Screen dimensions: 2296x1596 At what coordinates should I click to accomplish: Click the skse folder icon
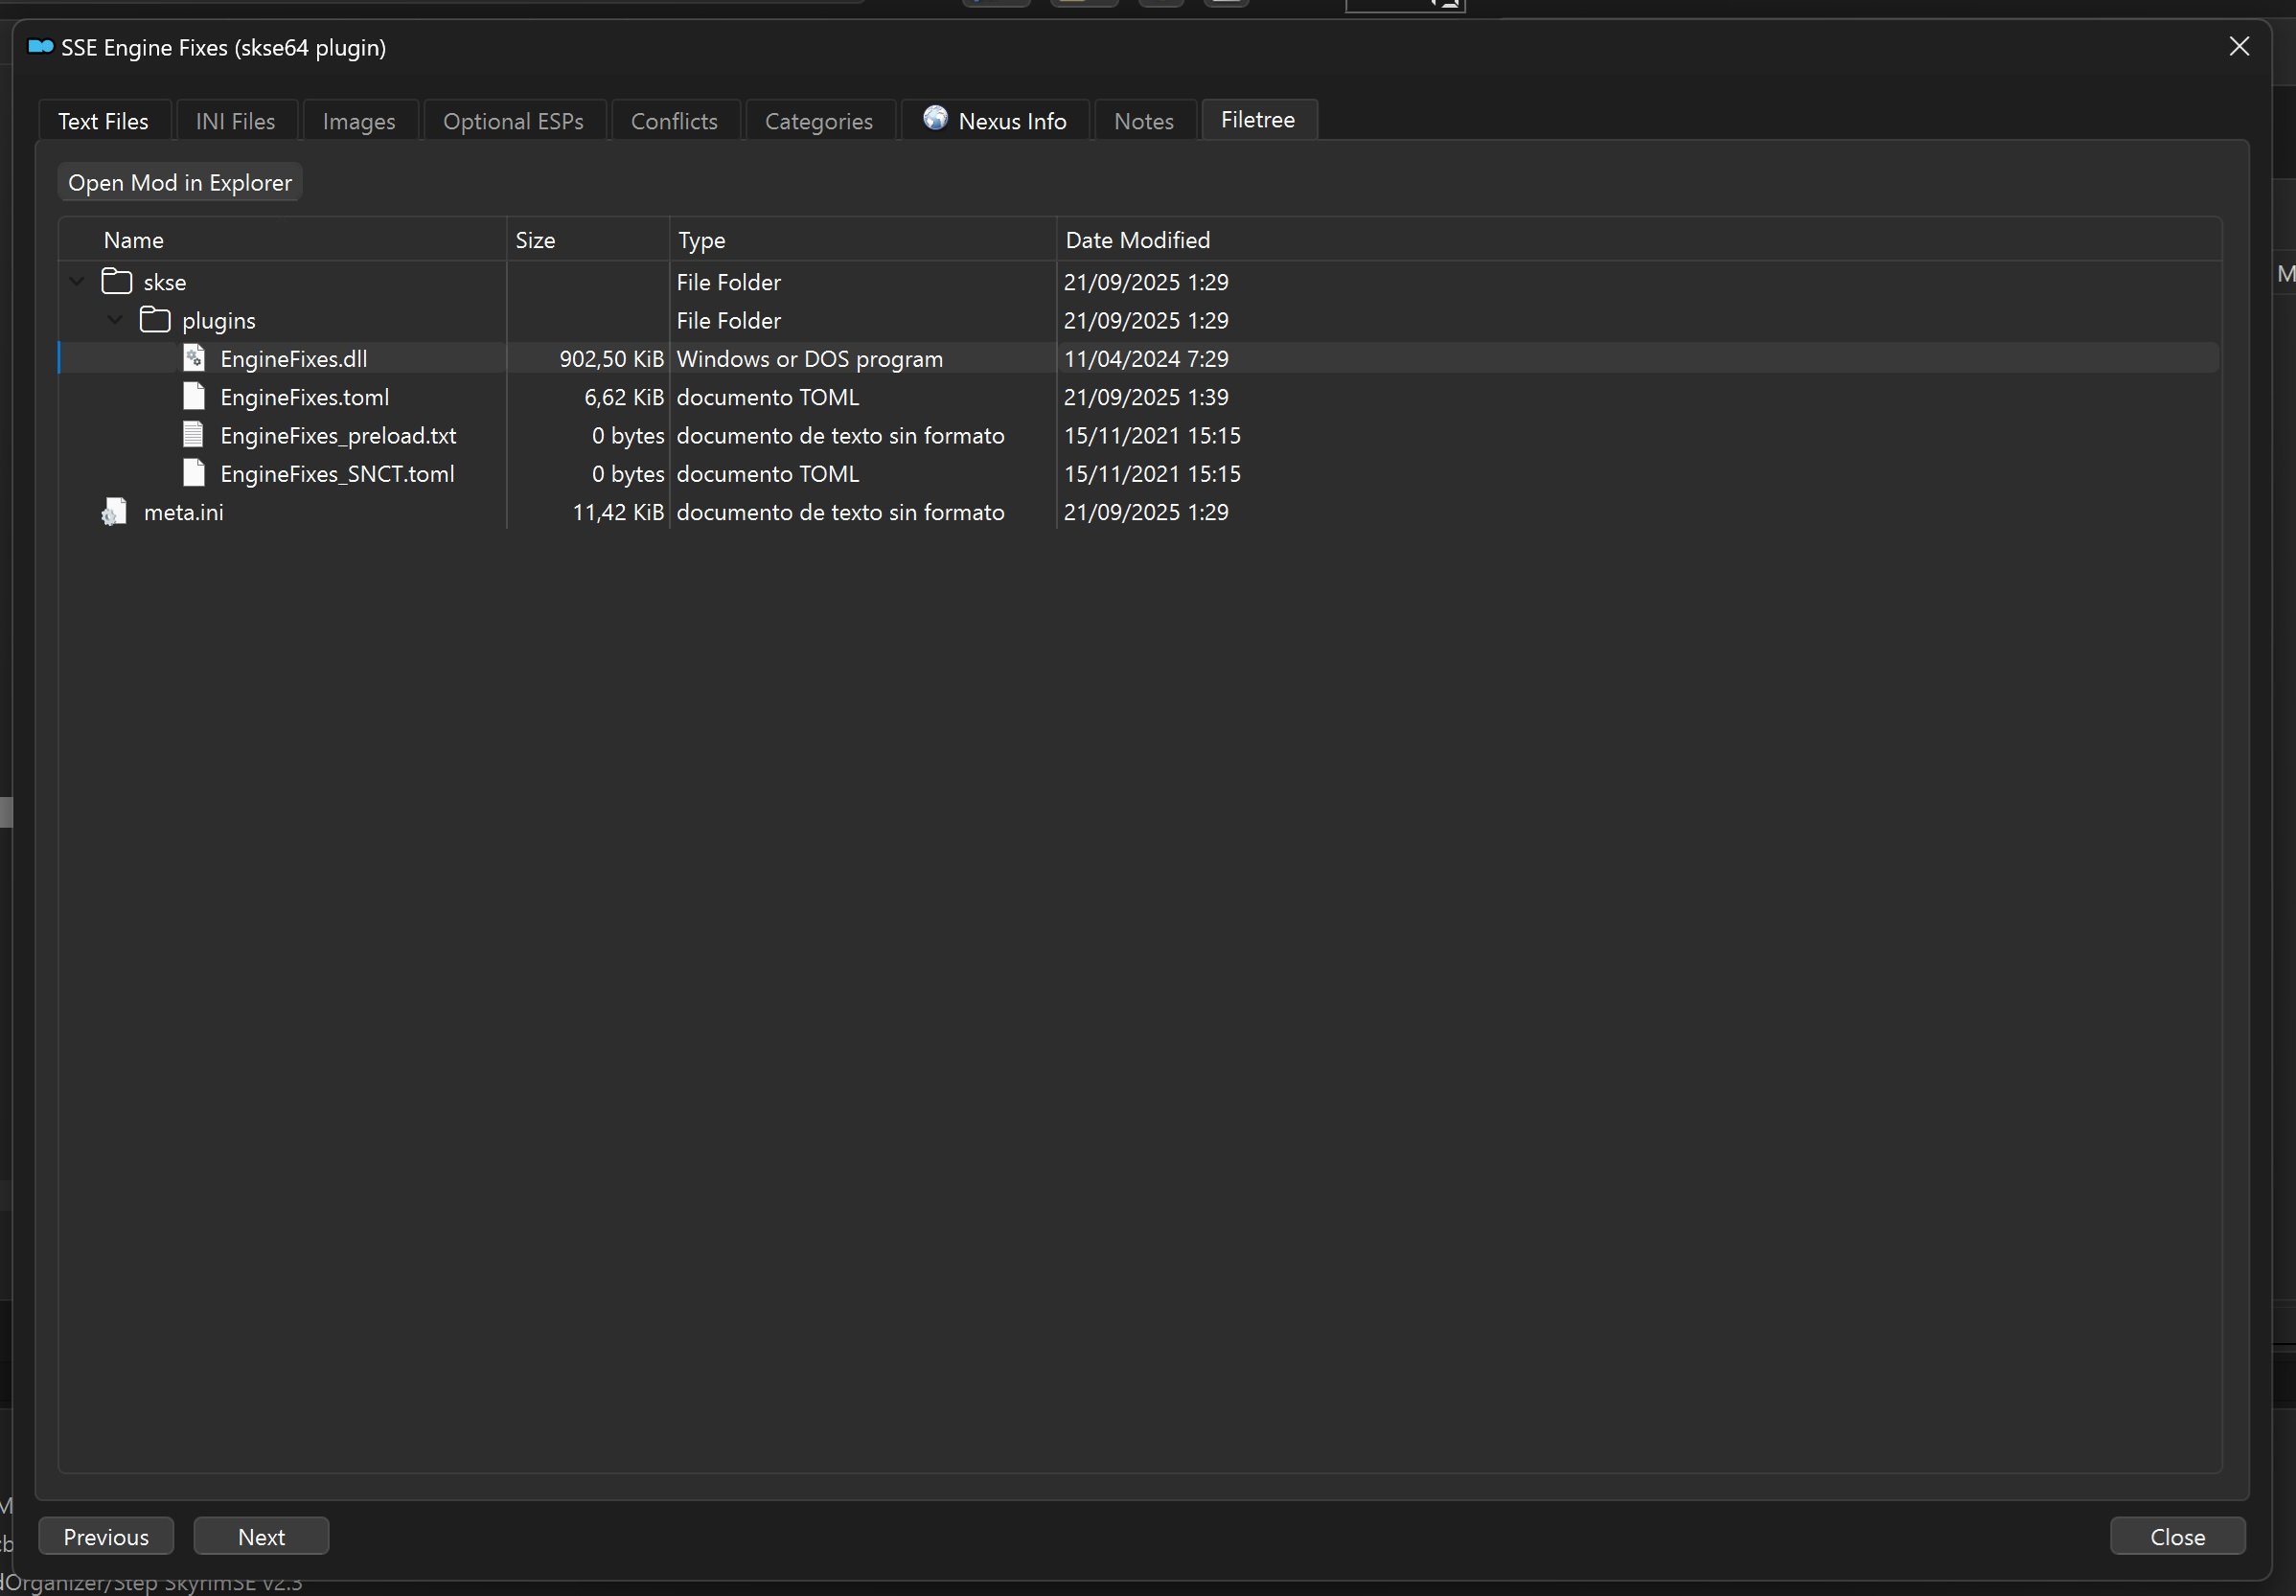click(117, 282)
